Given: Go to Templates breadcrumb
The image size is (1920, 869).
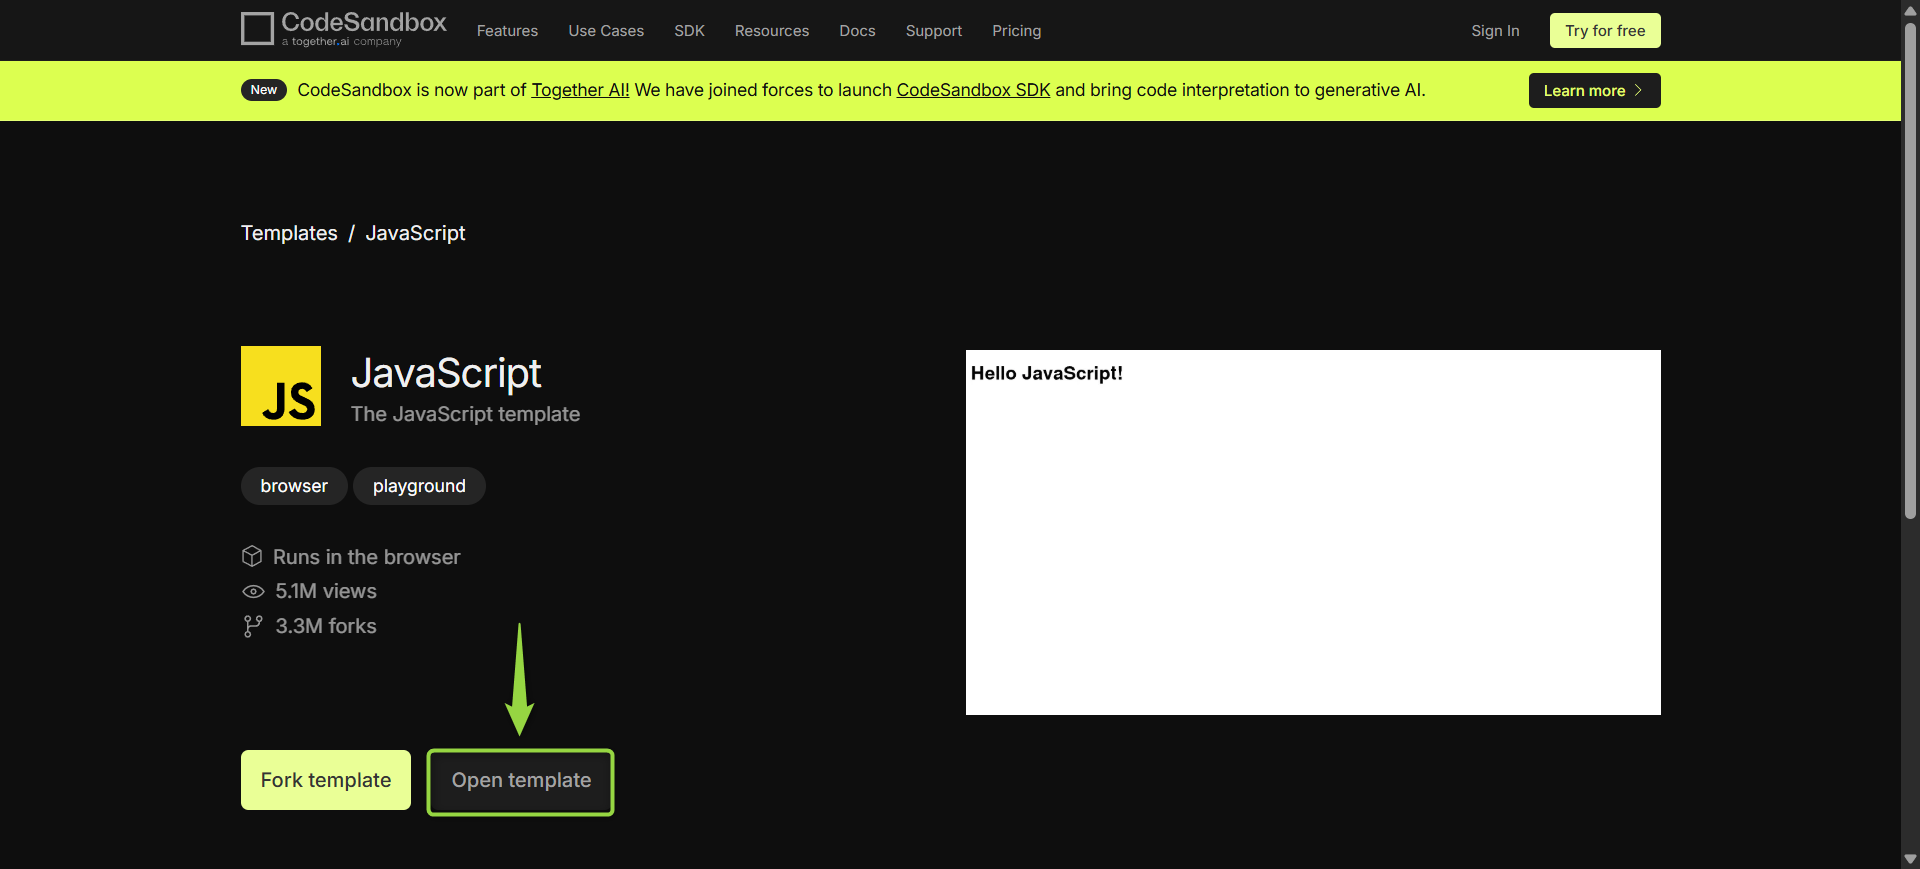Looking at the screenshot, I should click(x=289, y=233).
